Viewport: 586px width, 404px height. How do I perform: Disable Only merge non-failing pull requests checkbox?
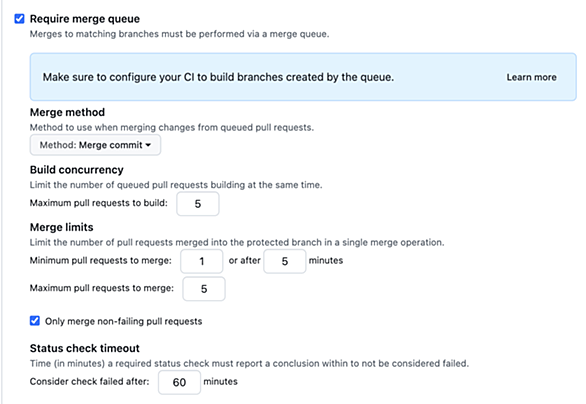[35, 321]
